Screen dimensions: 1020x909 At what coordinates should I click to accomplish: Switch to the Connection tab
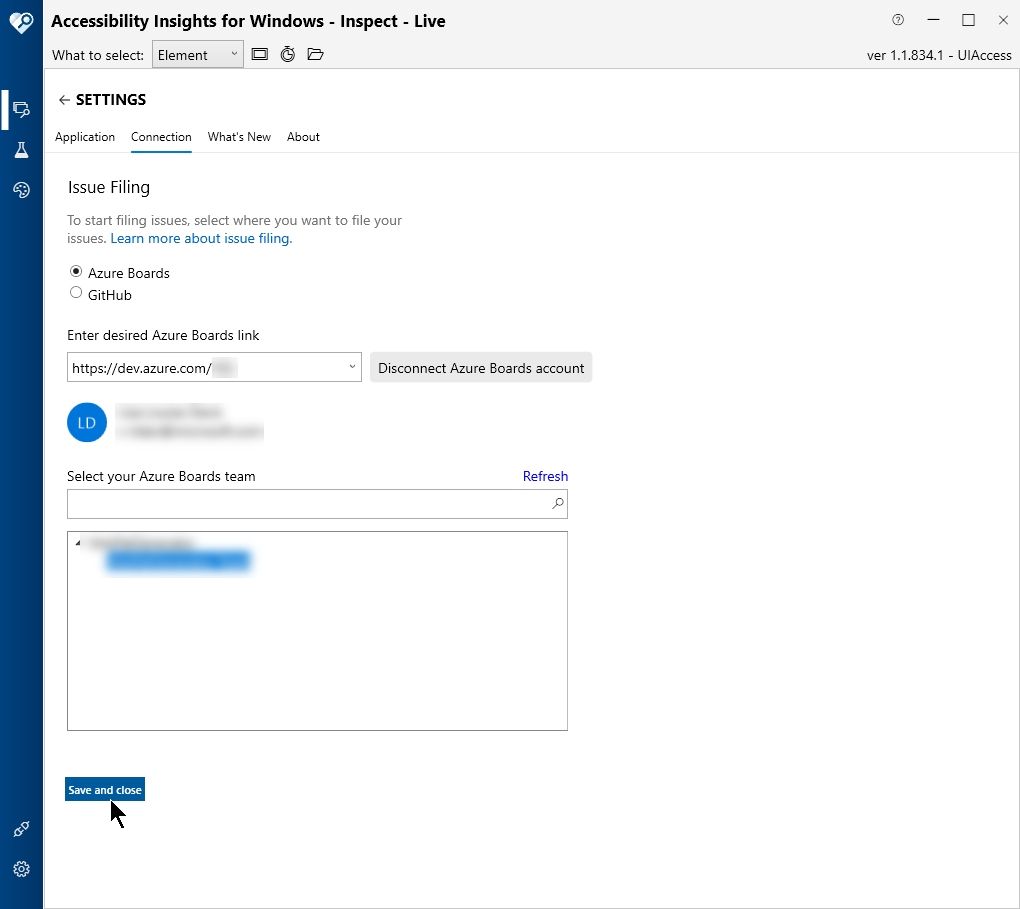coord(161,137)
